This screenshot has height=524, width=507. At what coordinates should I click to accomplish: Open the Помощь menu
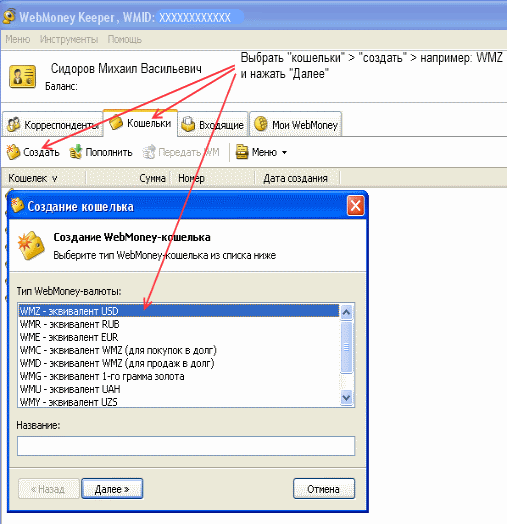point(125,39)
